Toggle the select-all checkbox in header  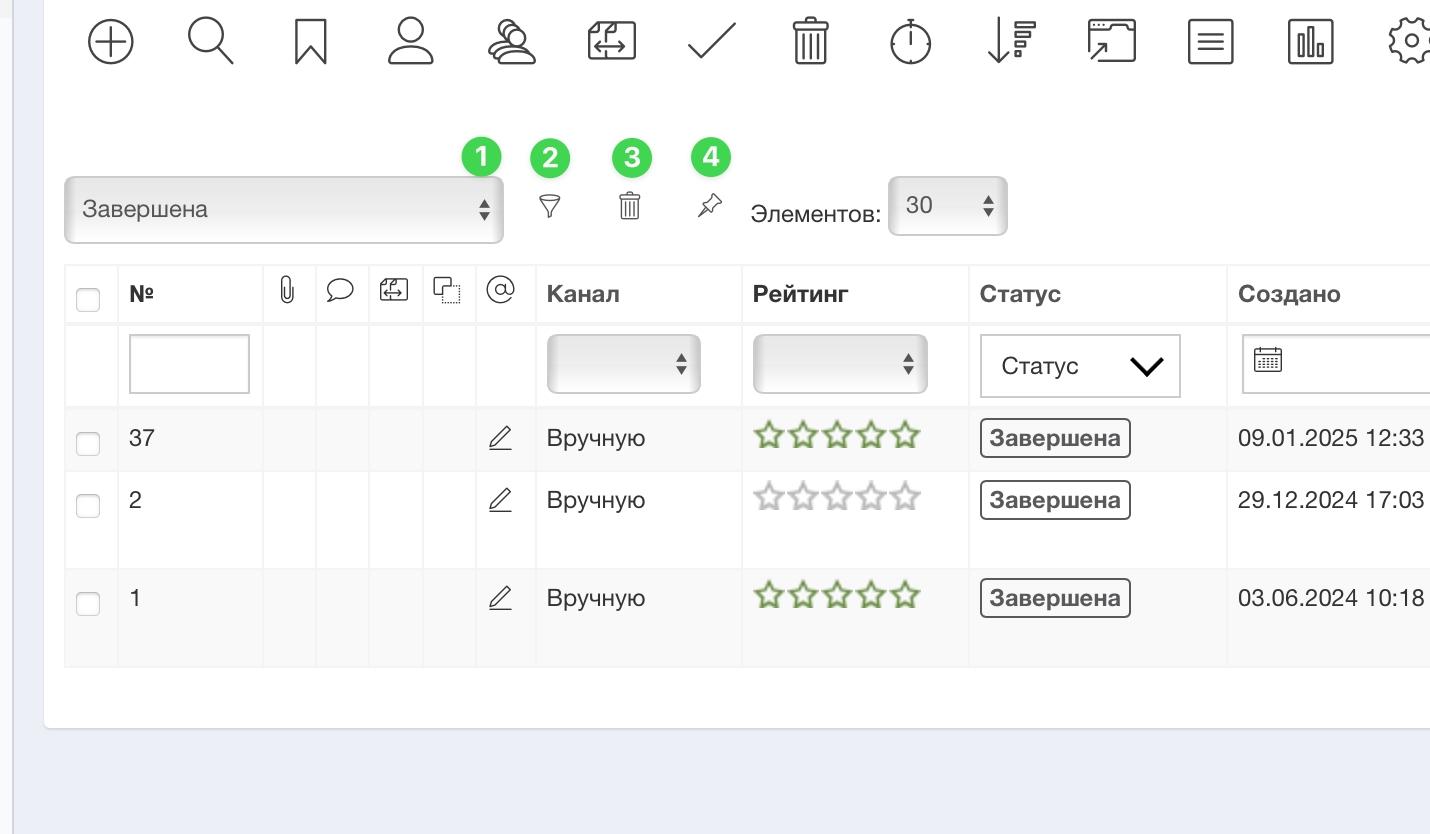[x=88, y=299]
